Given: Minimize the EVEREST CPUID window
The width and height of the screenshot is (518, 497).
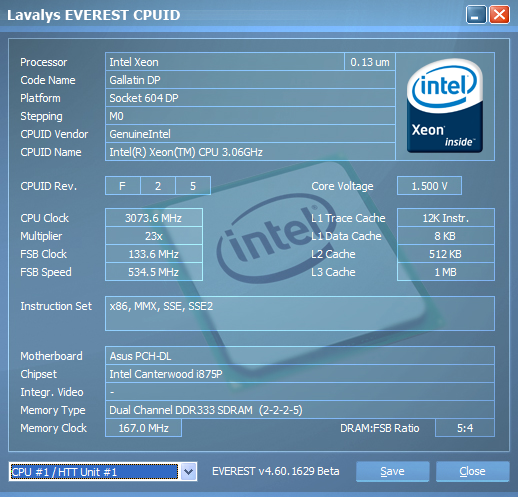Looking at the screenshot, I should pos(476,15).
